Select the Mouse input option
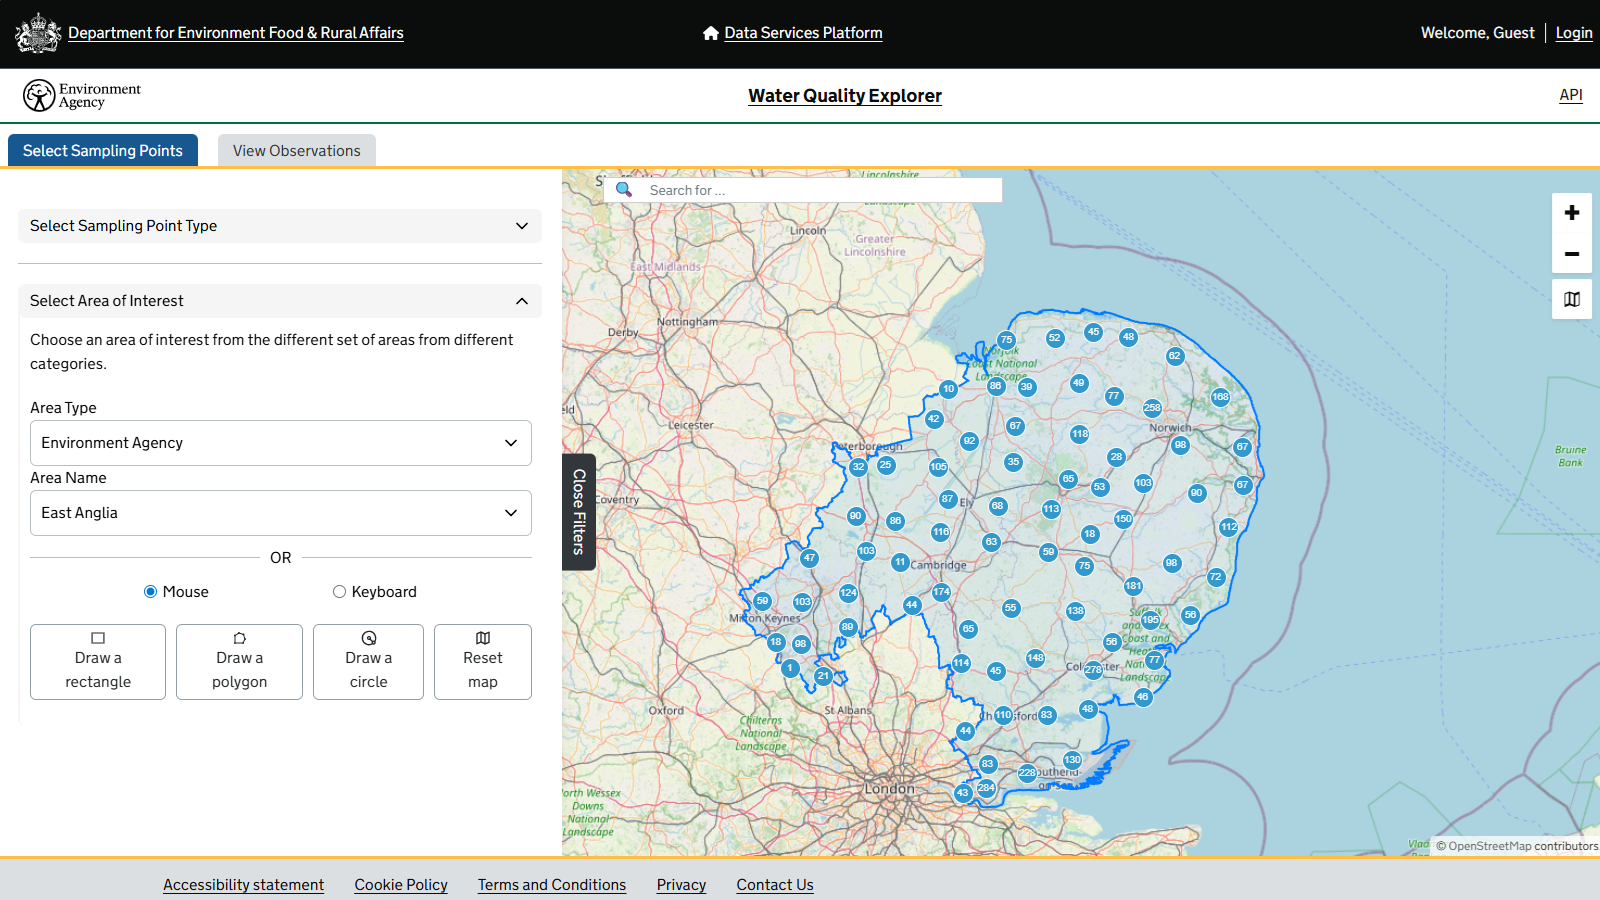 click(151, 592)
